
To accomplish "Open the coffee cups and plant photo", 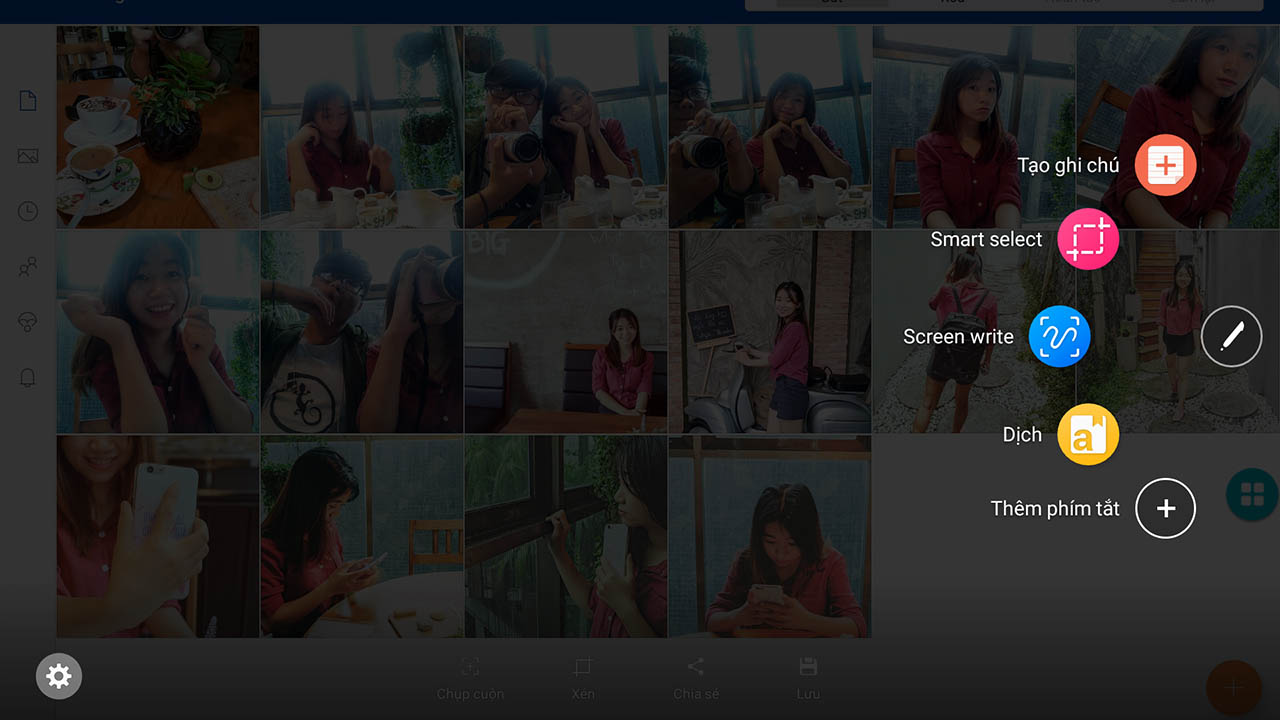I will click(x=158, y=127).
